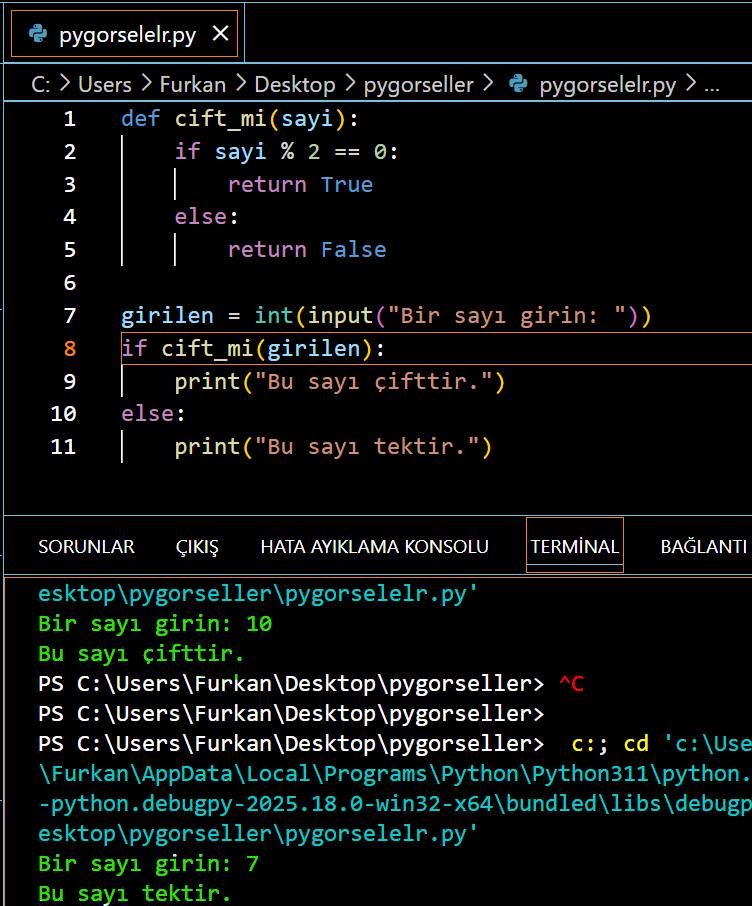752x906 pixels.
Task: Select the TERMİNAL panel tab
Action: point(575,547)
